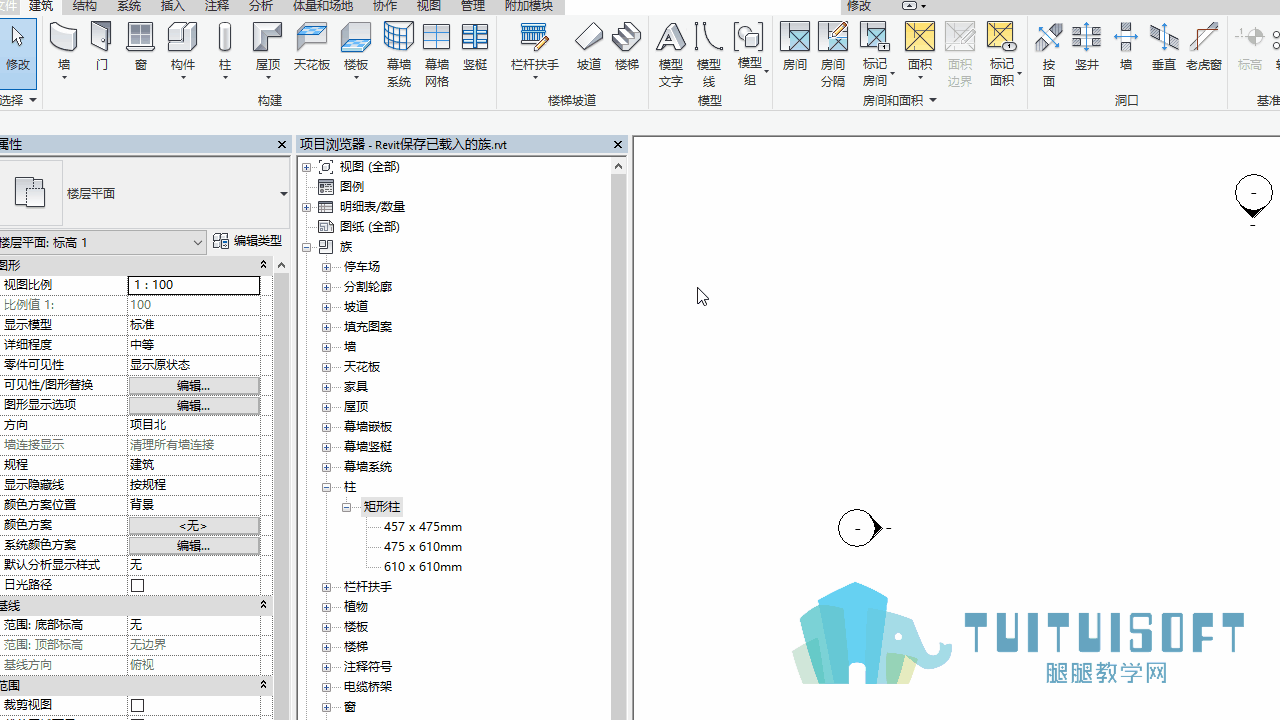The height and width of the screenshot is (720, 1280).
Task: Expand the 明细表/数量 tree node
Action: 307,207
